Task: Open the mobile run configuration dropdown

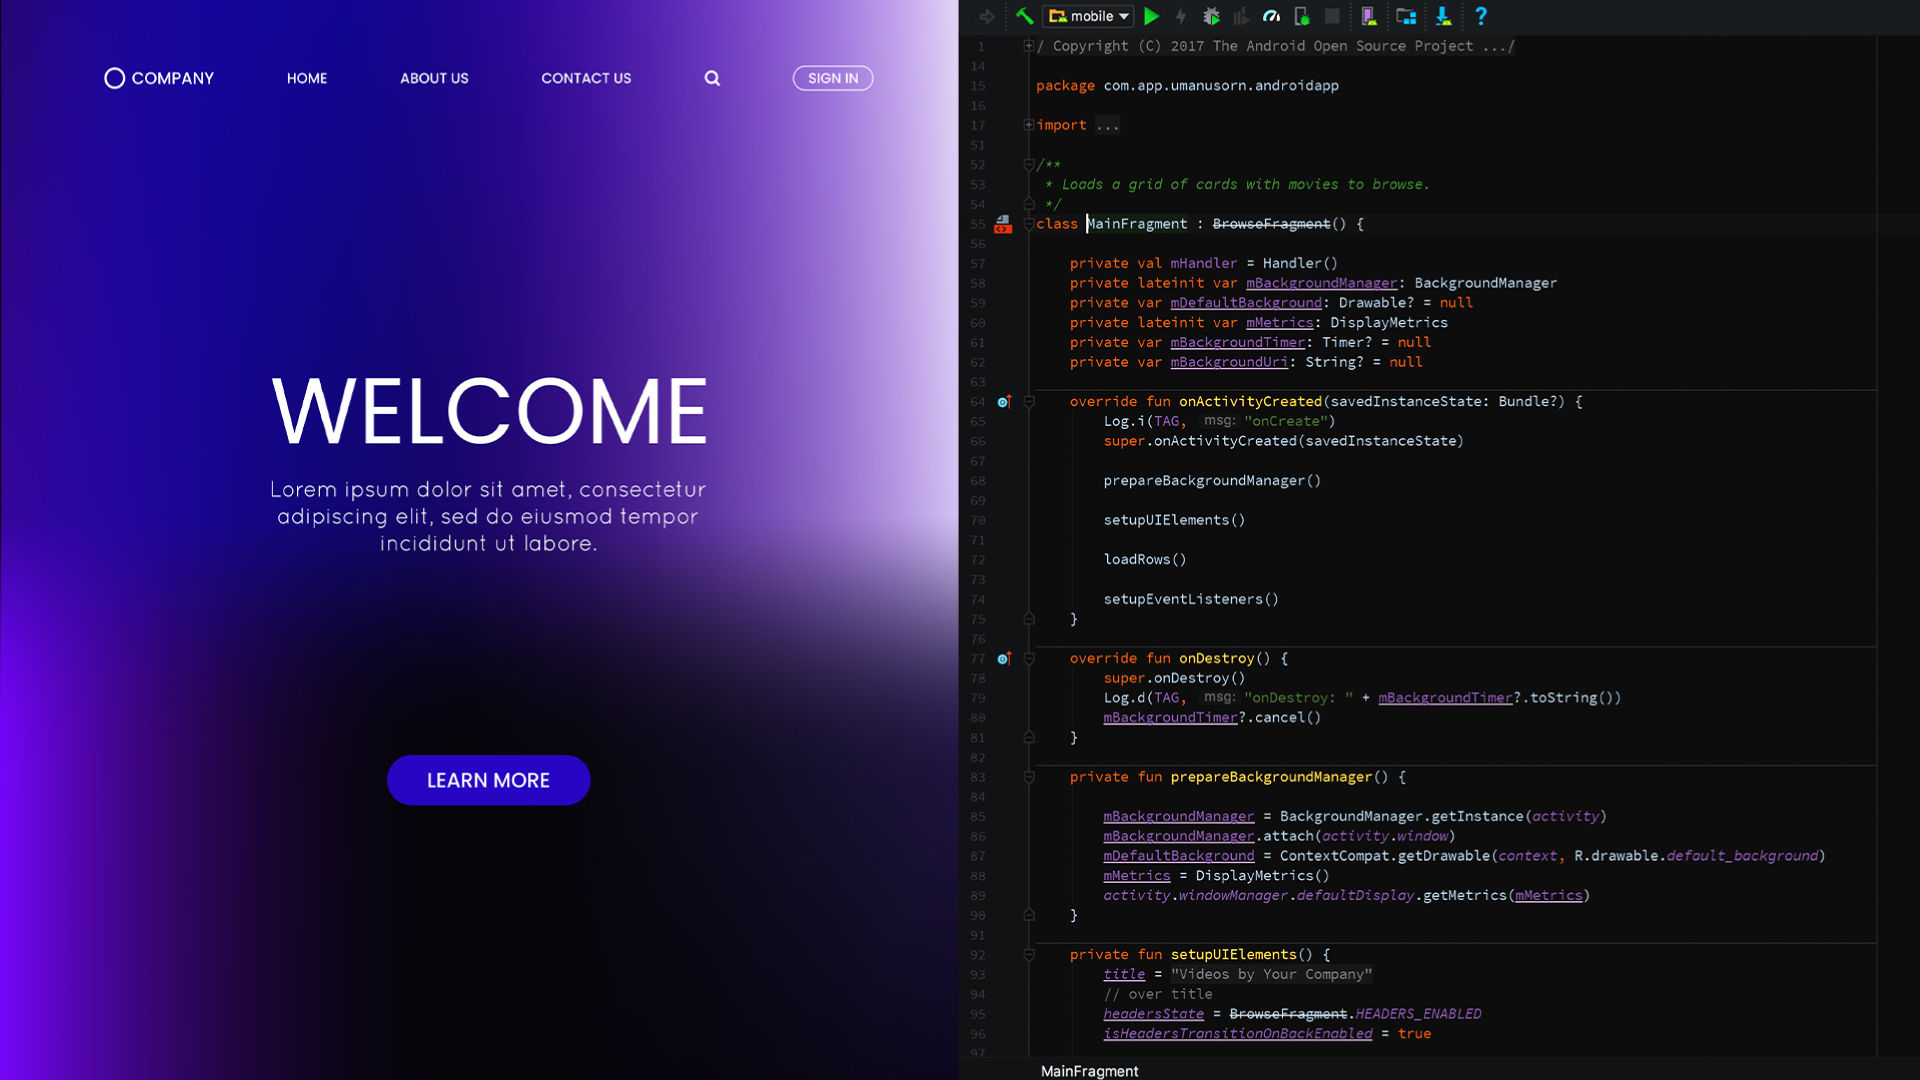Action: tap(1088, 16)
